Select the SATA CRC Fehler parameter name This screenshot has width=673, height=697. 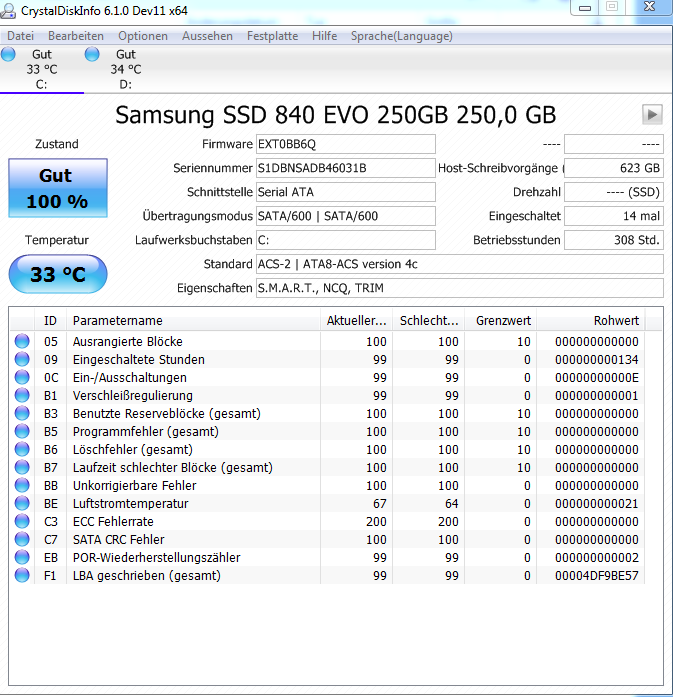tap(119, 539)
